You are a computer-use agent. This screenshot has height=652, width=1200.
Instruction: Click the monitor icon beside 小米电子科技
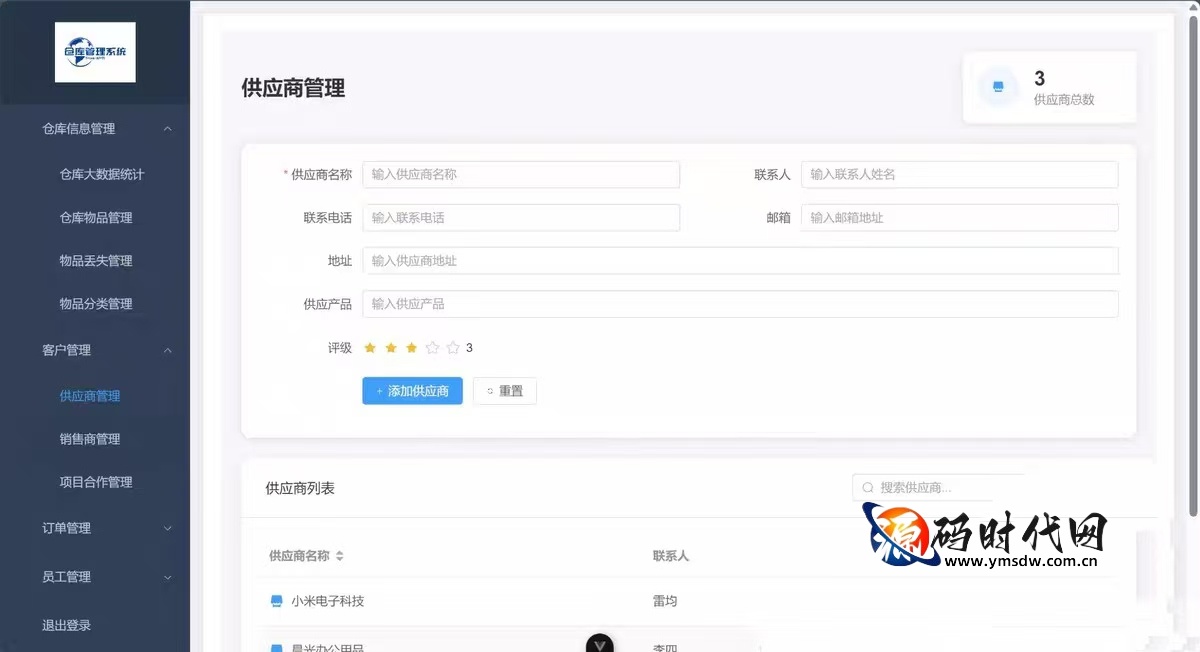coord(277,601)
